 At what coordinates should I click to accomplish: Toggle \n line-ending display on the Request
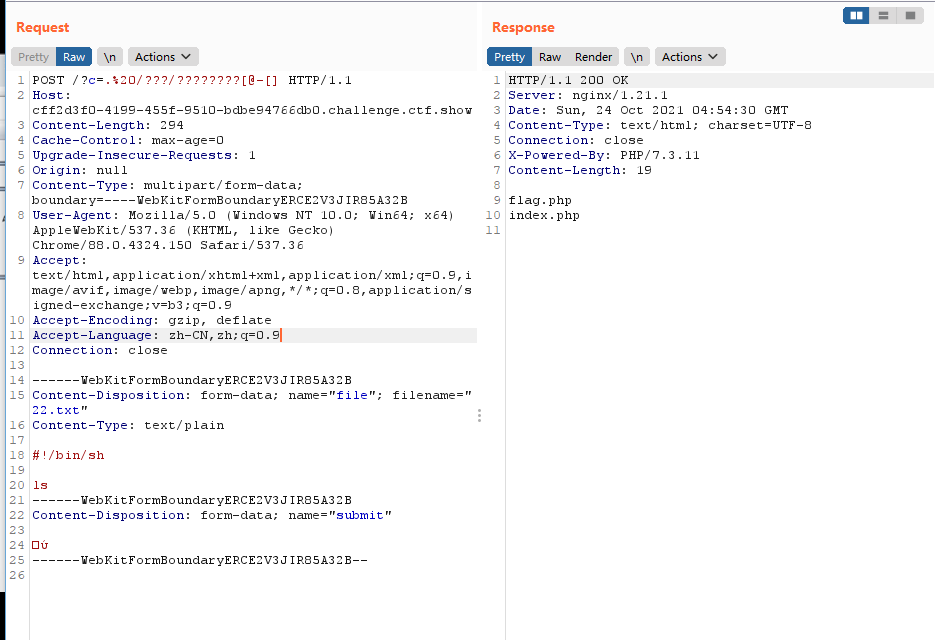pyautogui.click(x=109, y=56)
